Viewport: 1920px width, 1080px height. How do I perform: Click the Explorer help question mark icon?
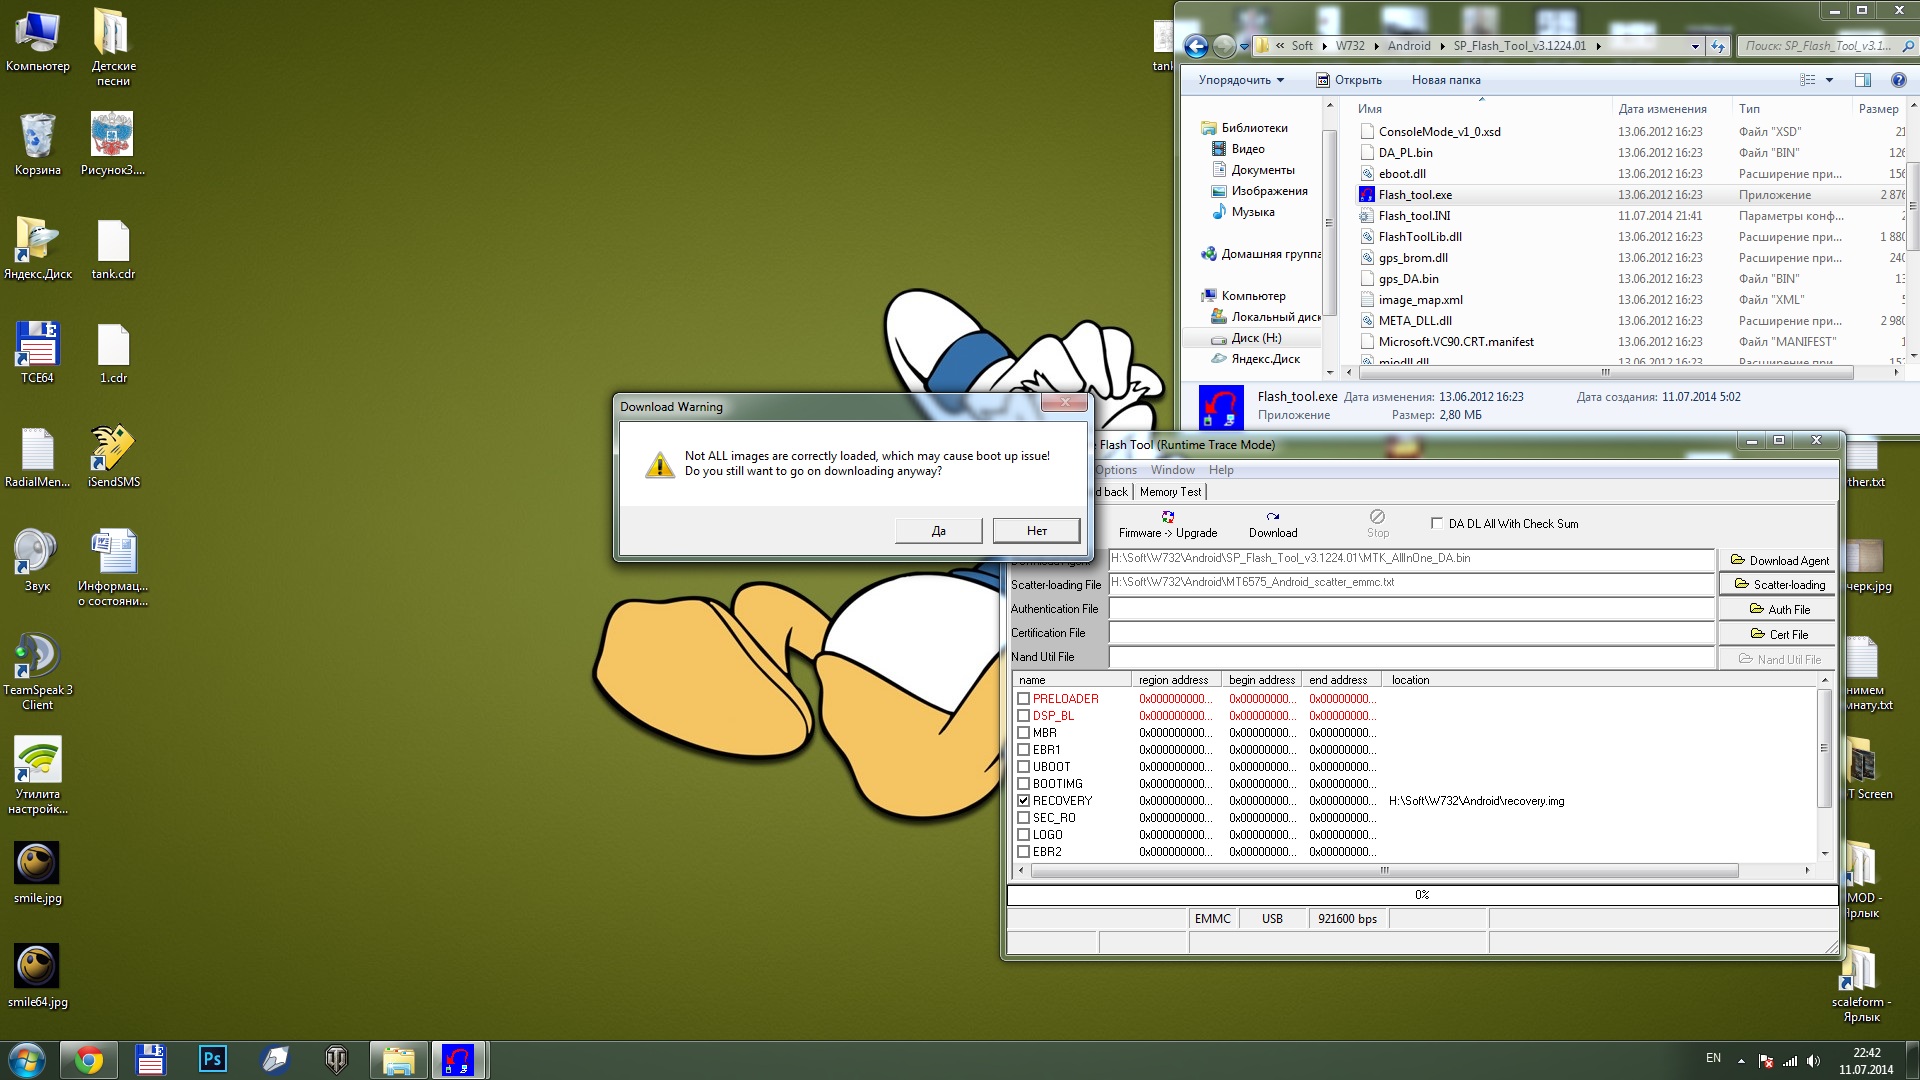[x=1897, y=80]
